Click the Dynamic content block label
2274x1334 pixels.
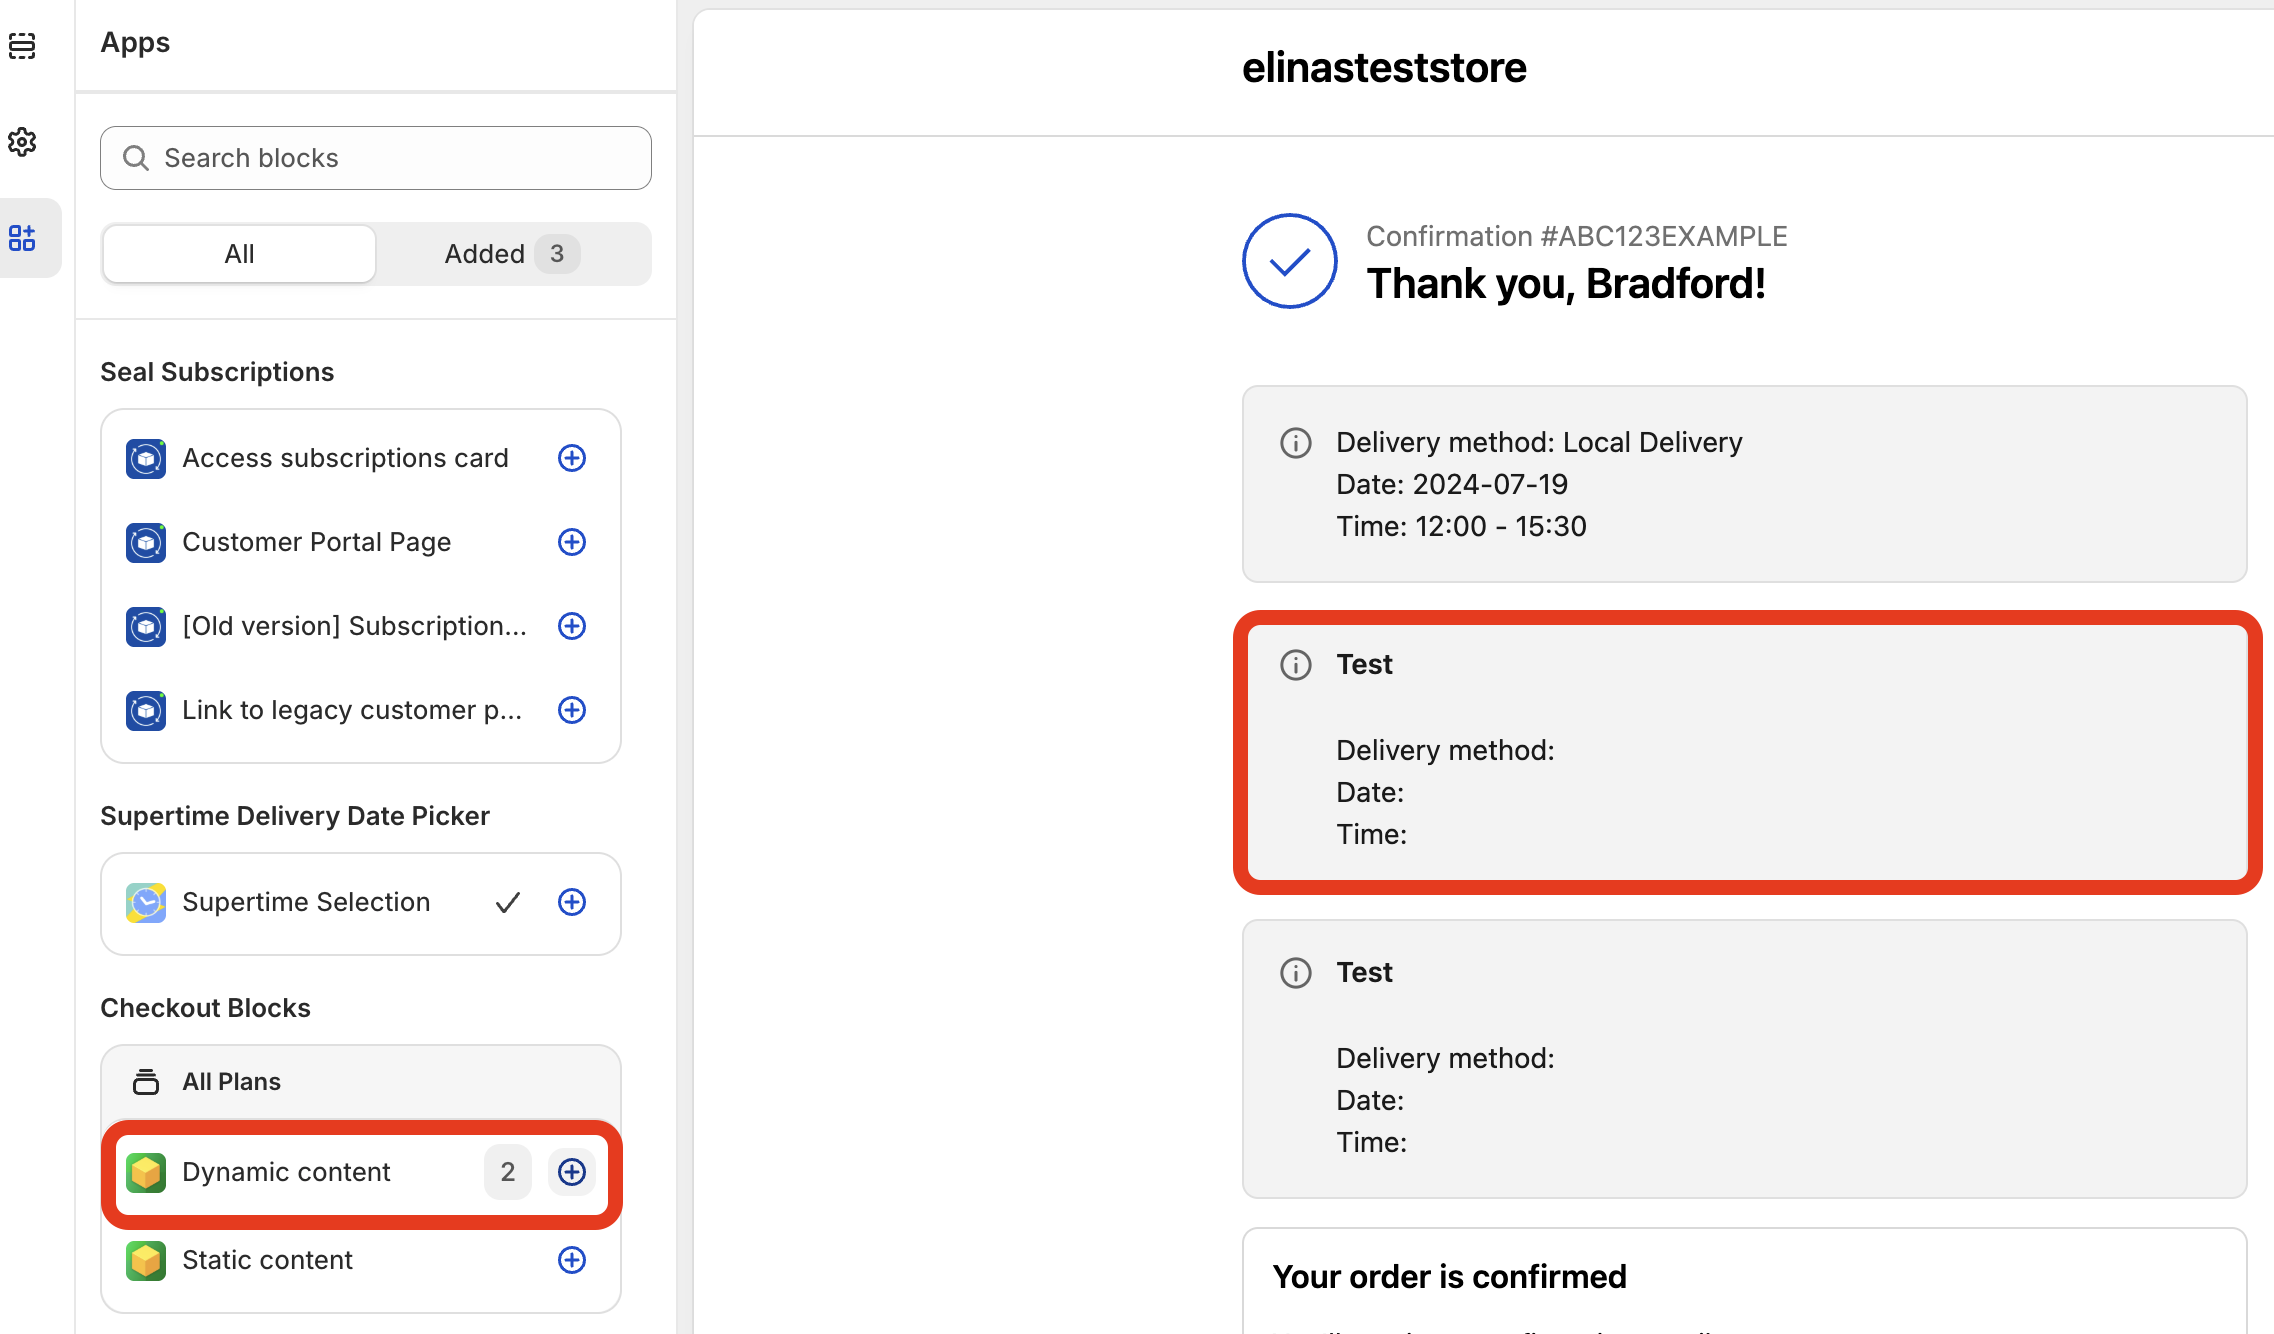[286, 1172]
